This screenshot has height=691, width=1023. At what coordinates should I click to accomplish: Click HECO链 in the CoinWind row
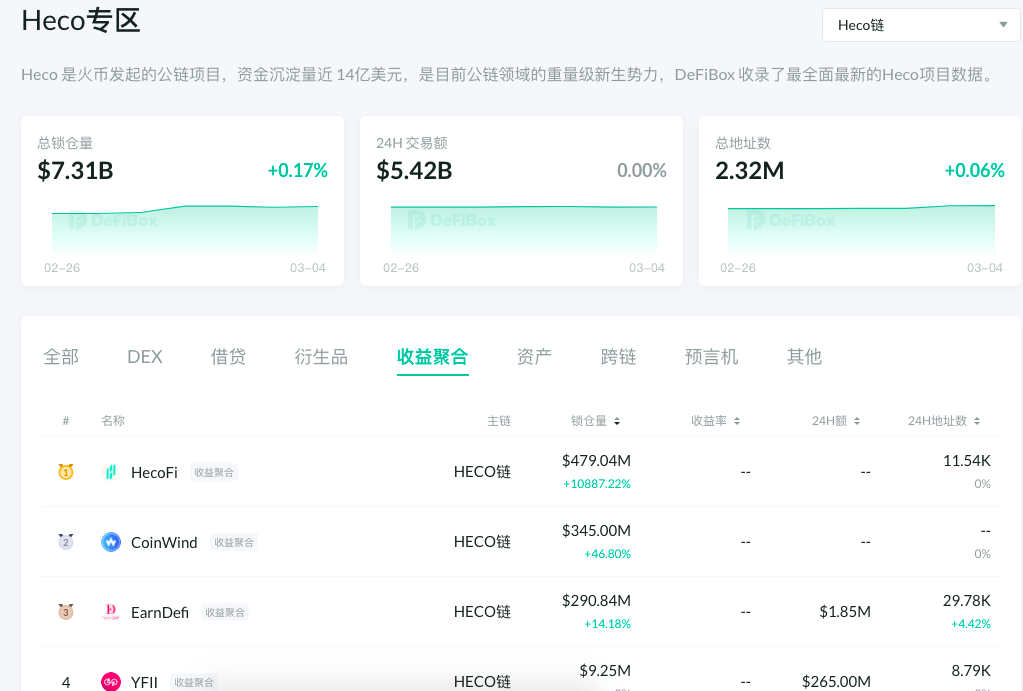(x=482, y=542)
